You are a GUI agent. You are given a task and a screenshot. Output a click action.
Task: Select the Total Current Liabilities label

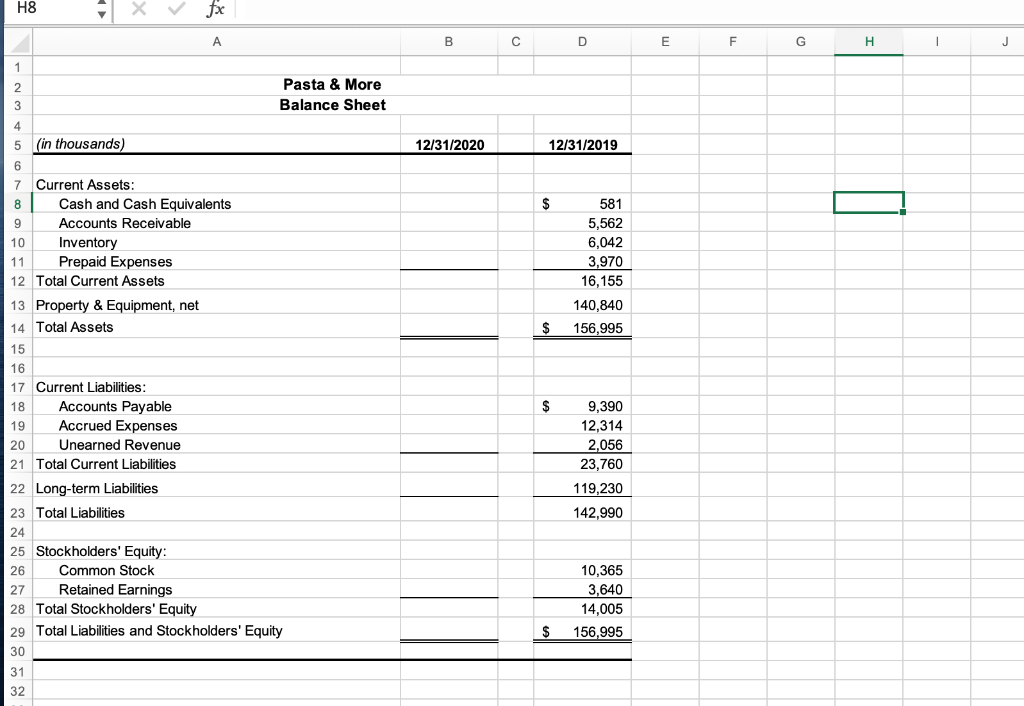click(x=106, y=464)
